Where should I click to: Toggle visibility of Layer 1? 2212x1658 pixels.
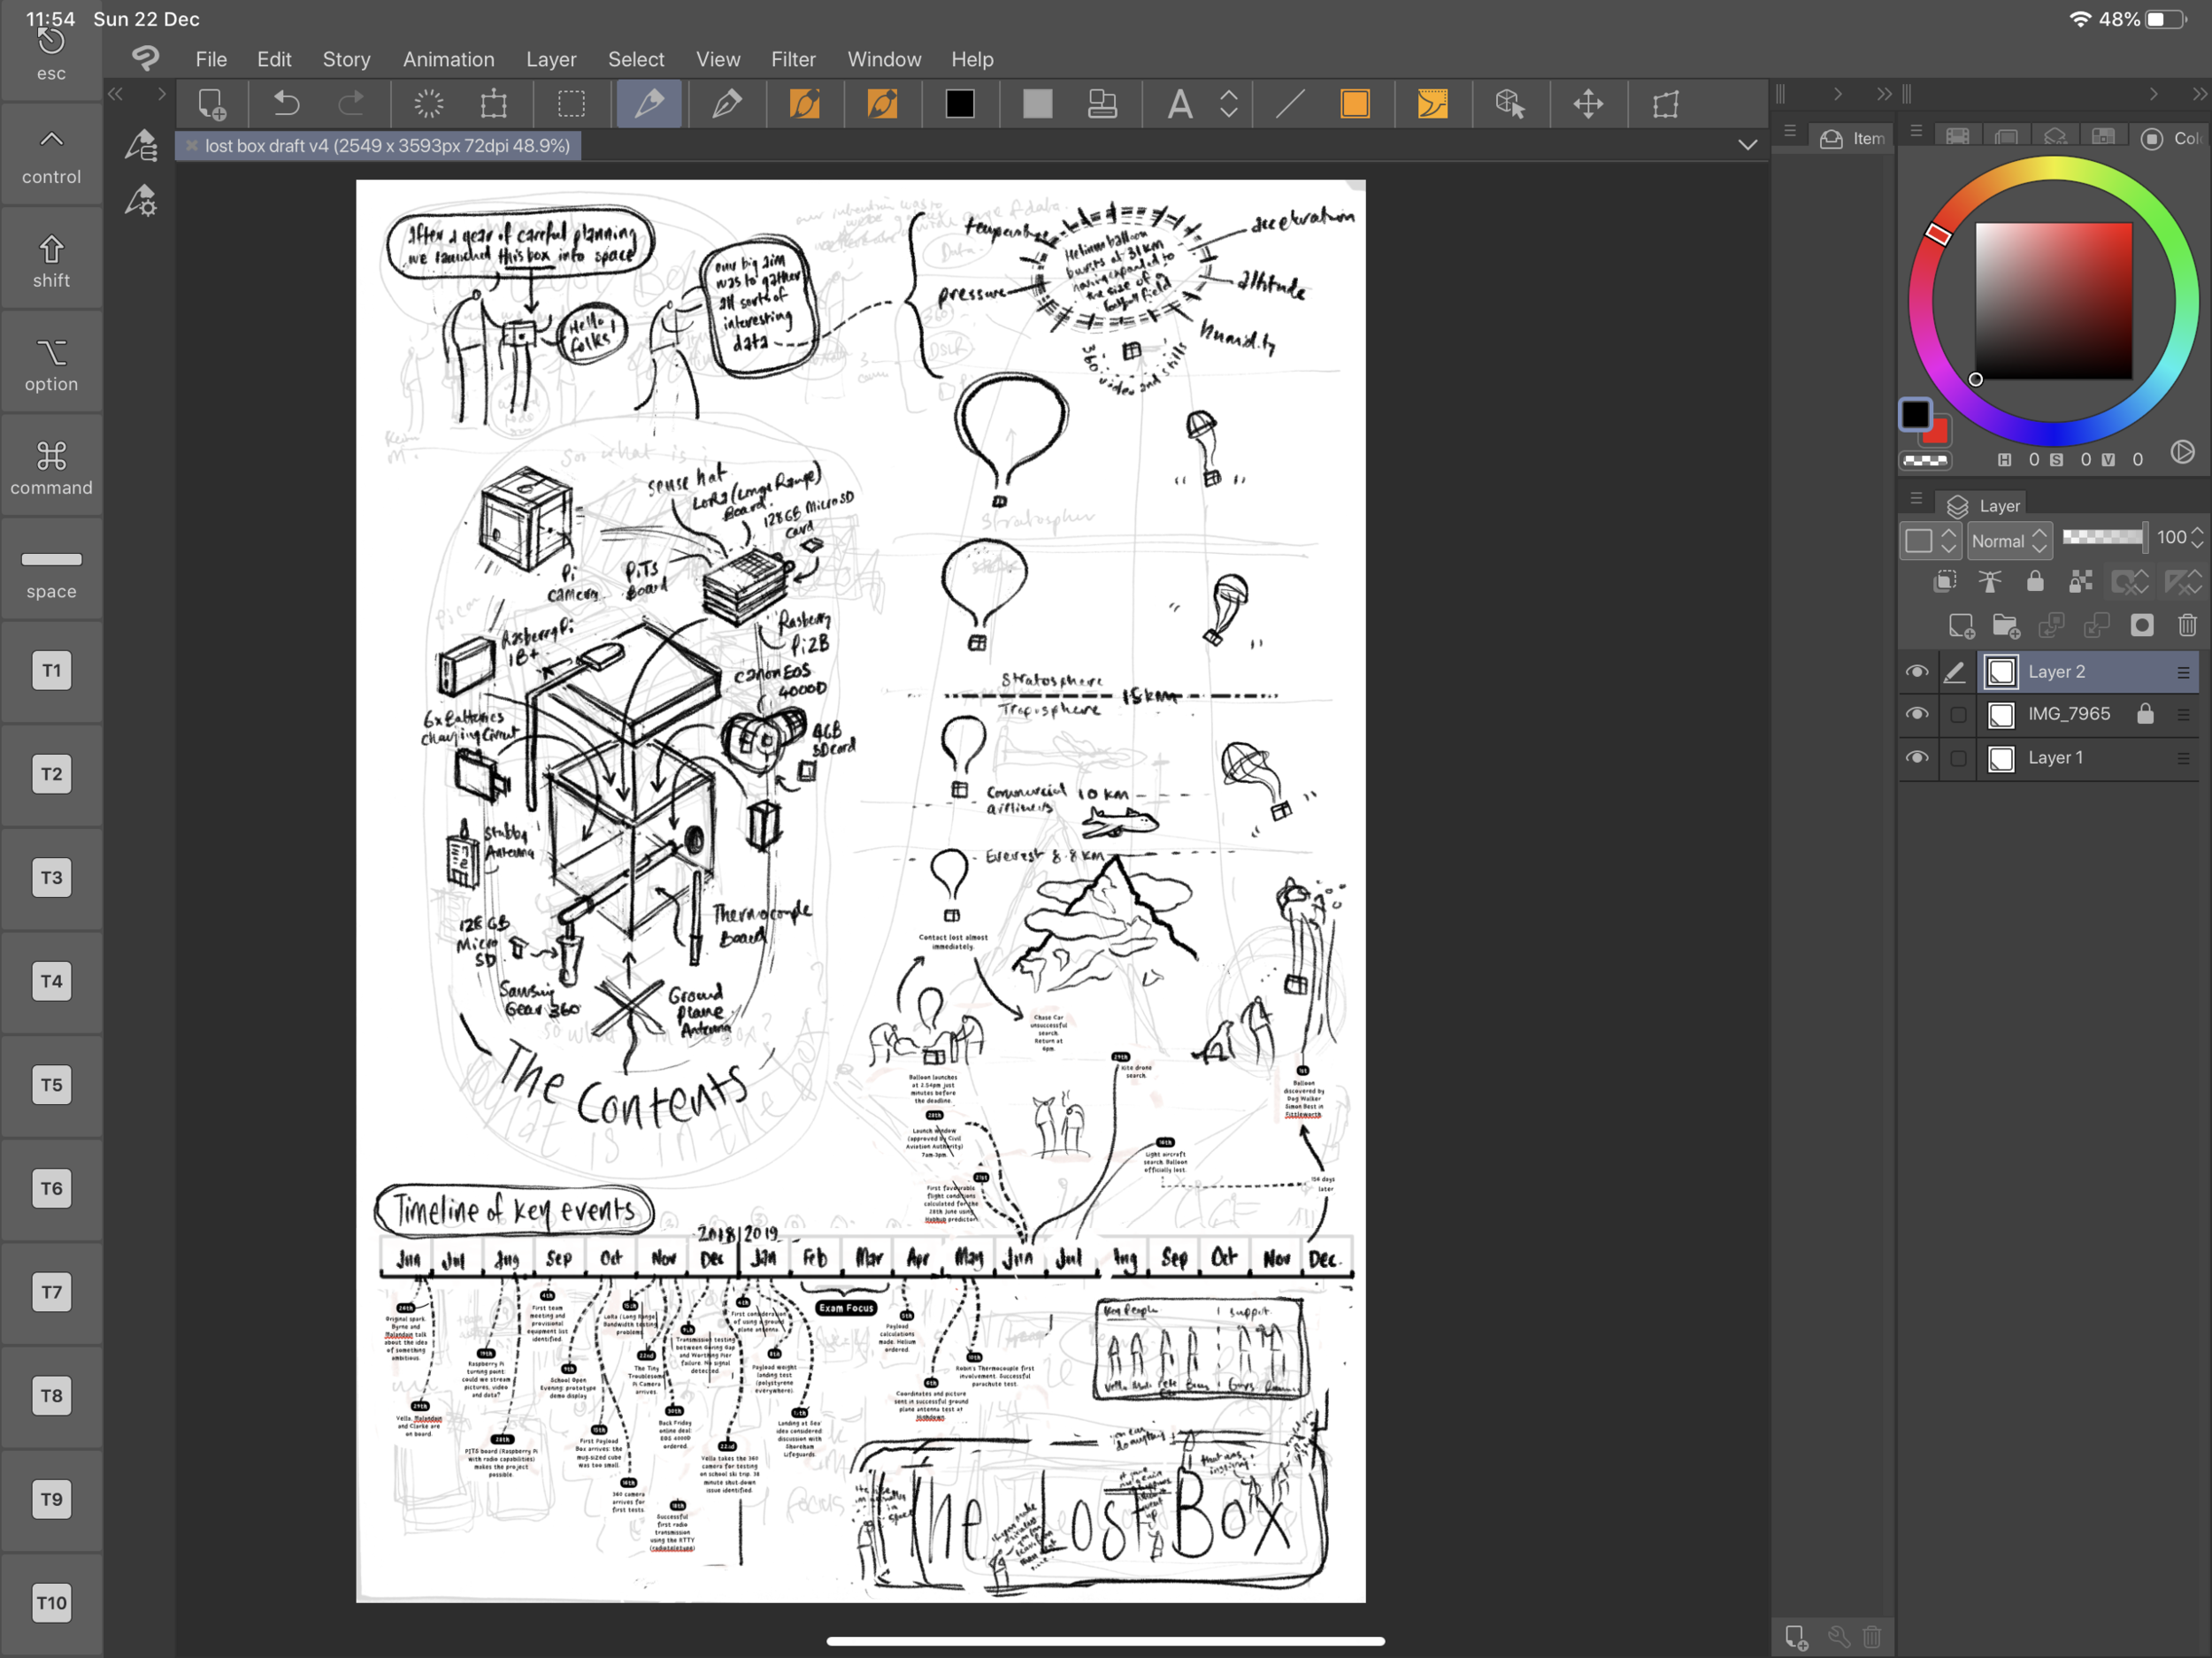point(1916,758)
